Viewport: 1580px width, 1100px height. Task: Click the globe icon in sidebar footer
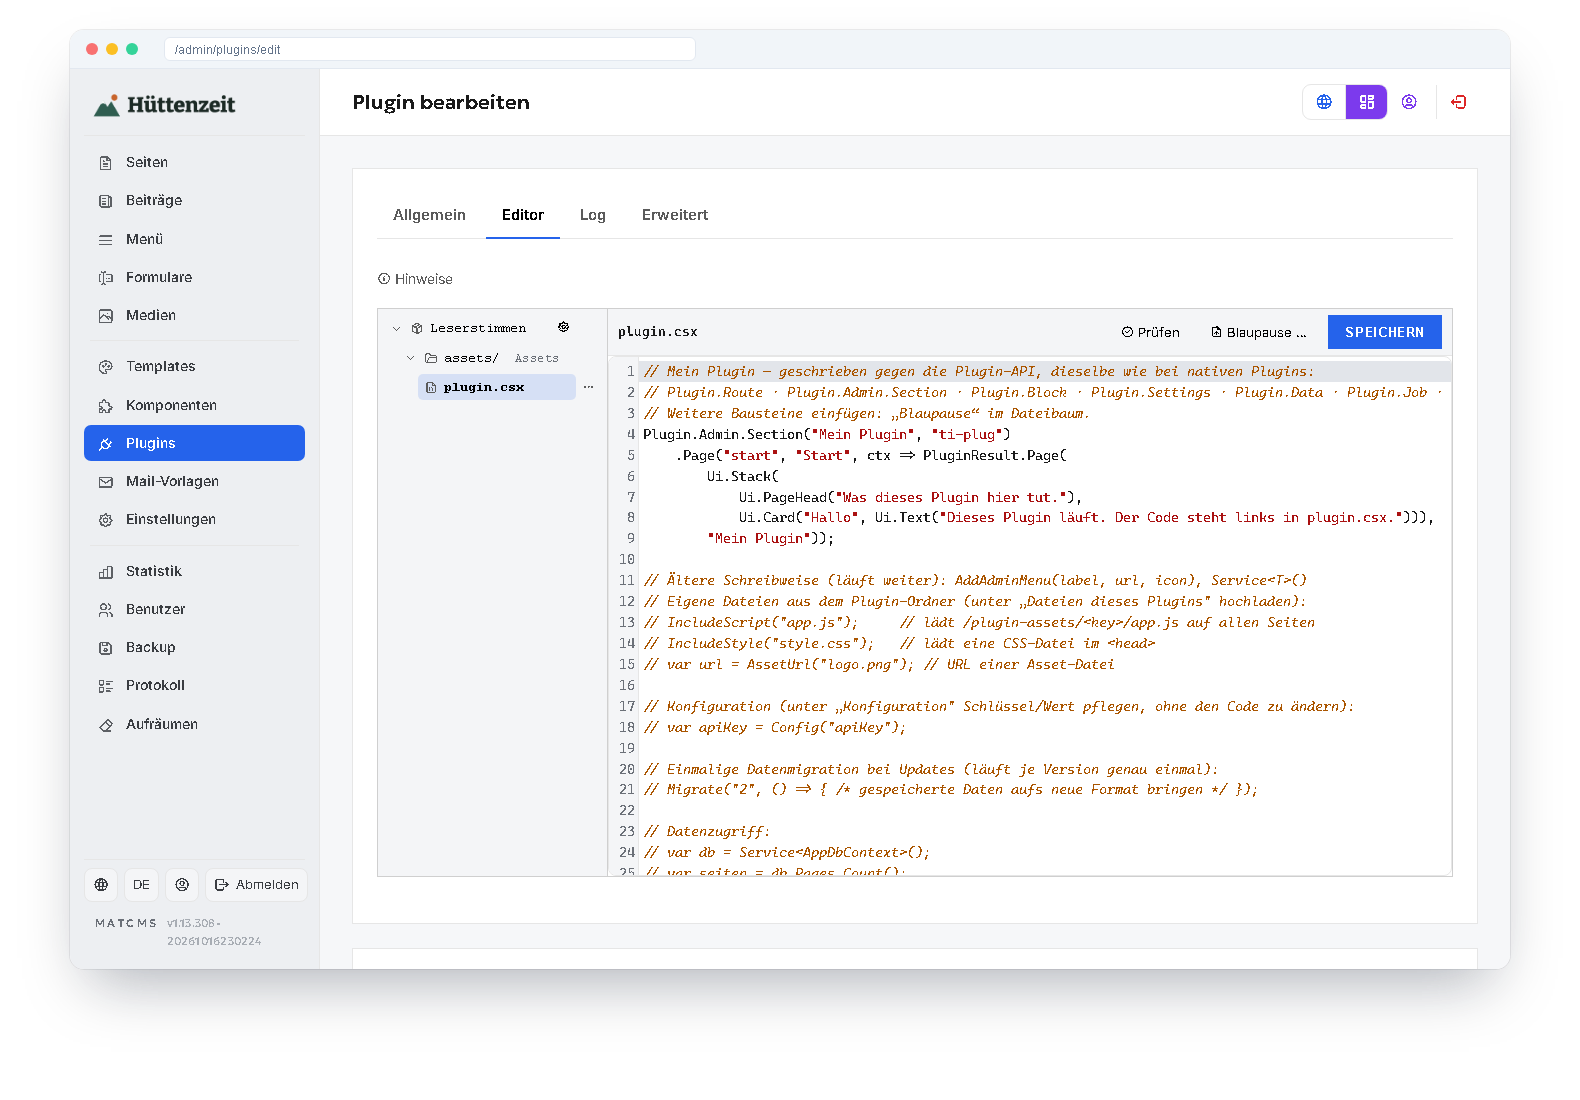click(101, 885)
